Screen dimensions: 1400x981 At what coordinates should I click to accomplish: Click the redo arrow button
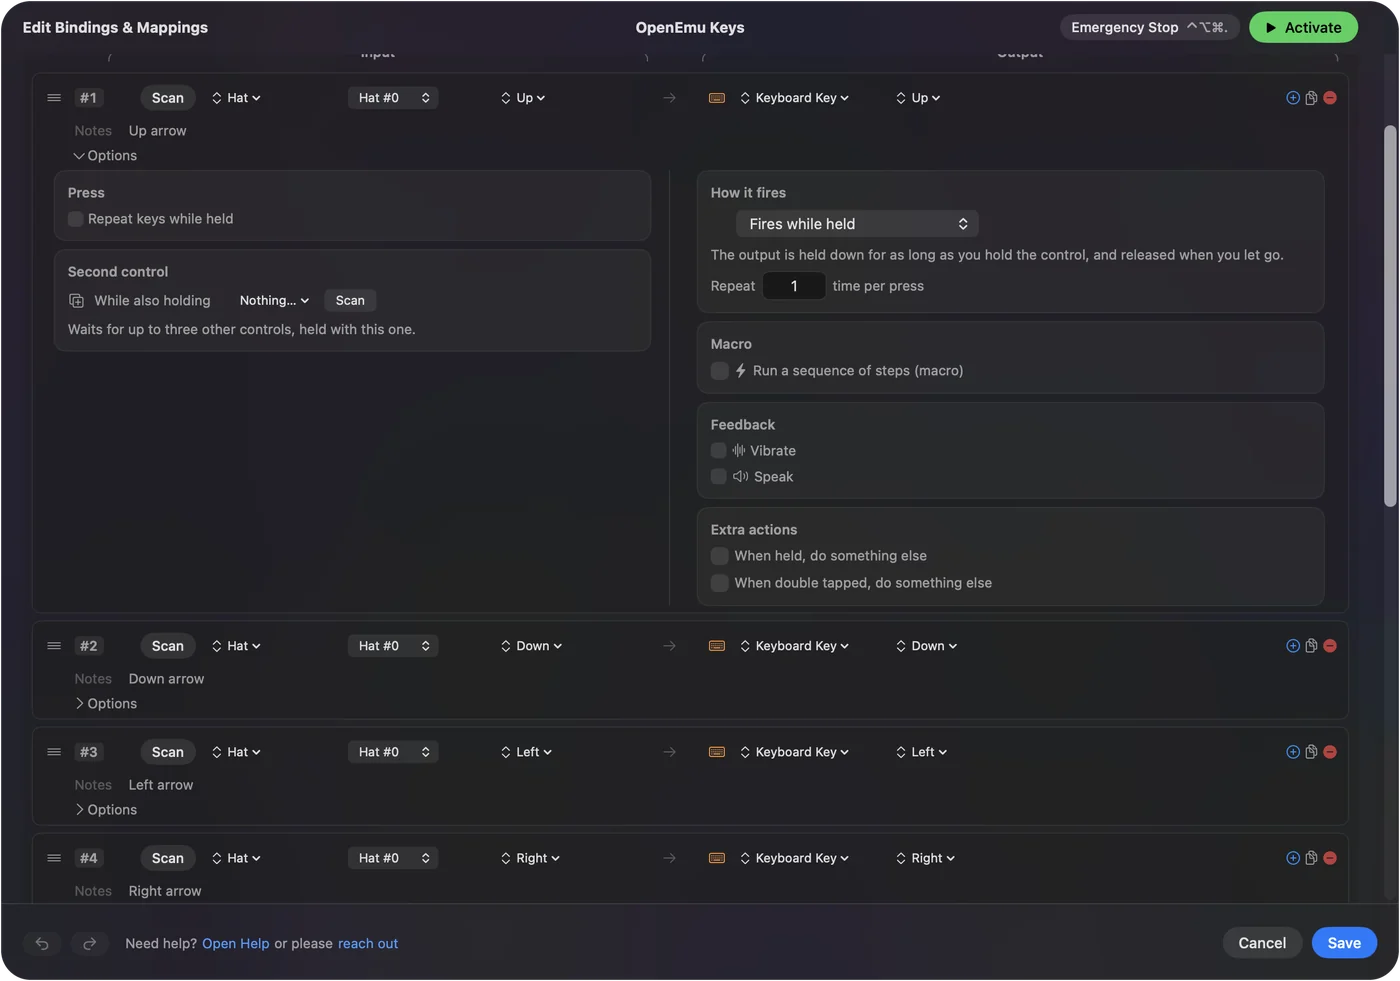[89, 943]
